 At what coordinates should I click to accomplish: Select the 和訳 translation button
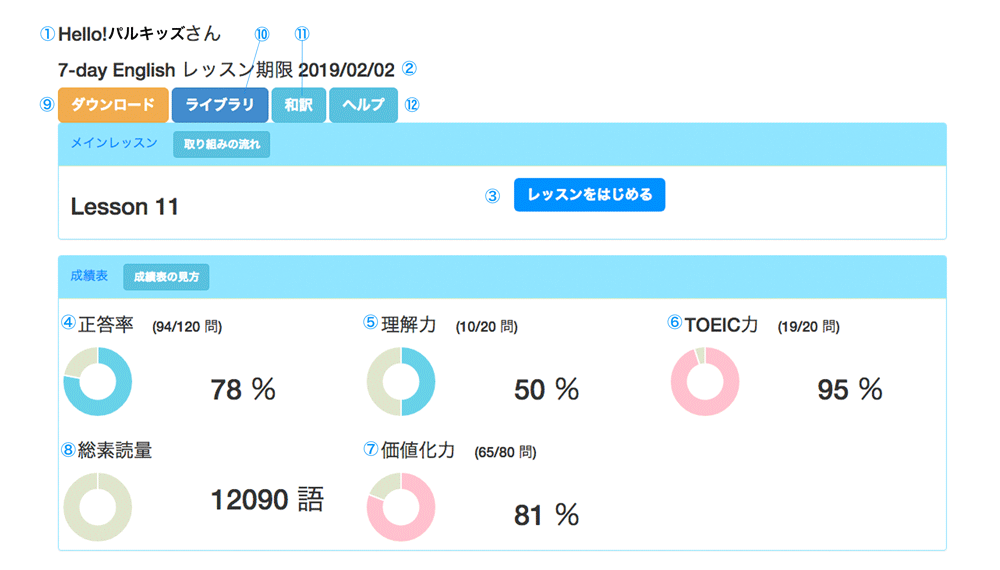(x=299, y=105)
